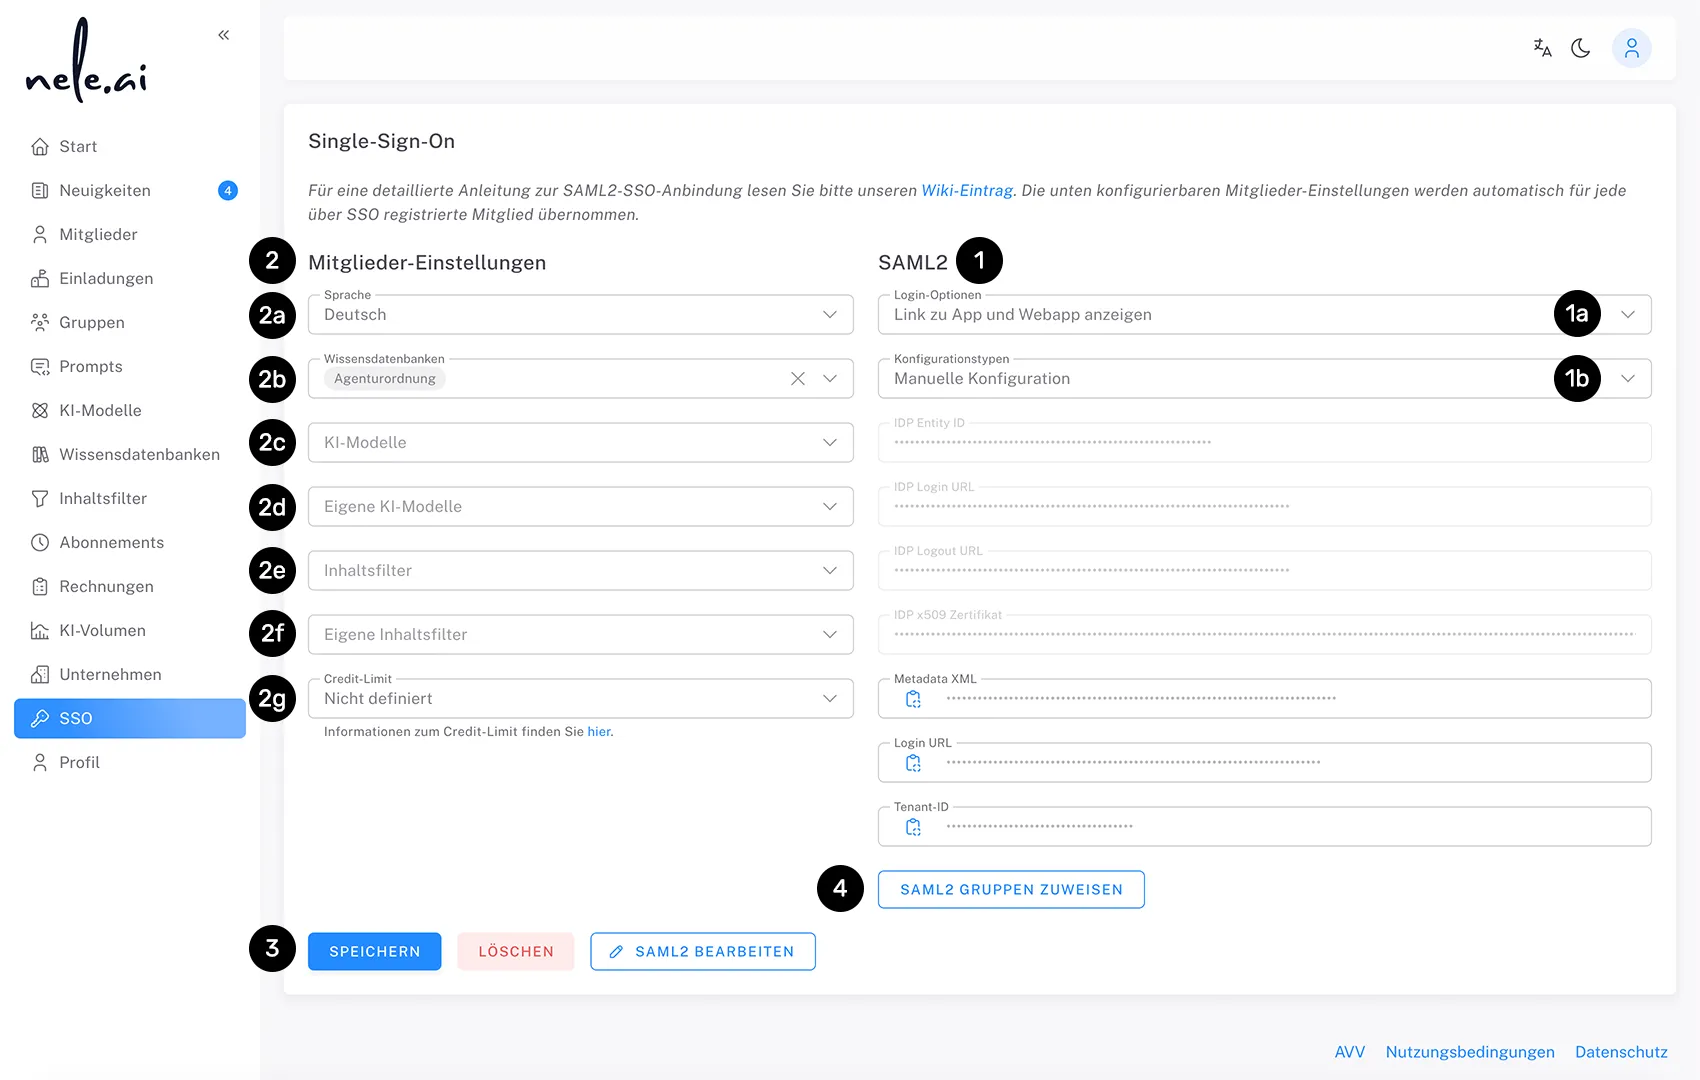Viewport: 1700px width, 1080px height.
Task: Open the profile avatar menu
Action: pyautogui.click(x=1632, y=47)
